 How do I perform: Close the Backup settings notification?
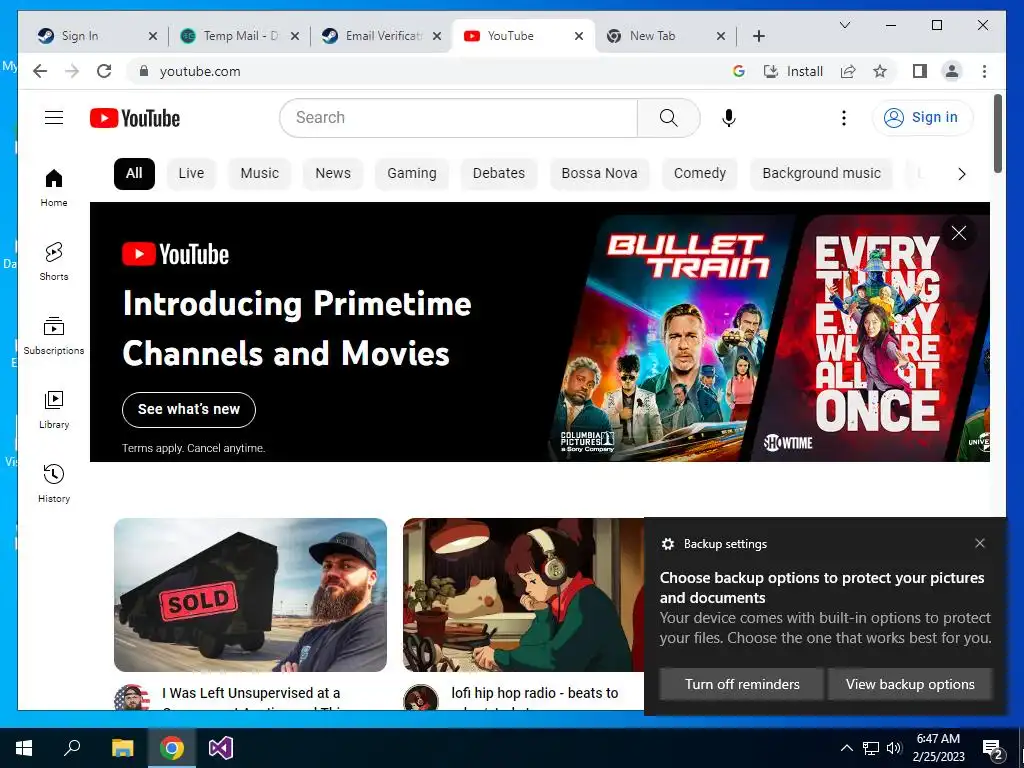pos(980,543)
